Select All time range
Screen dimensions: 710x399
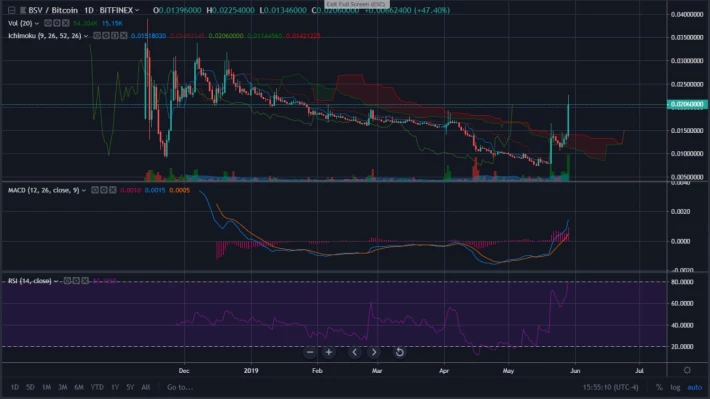145,387
